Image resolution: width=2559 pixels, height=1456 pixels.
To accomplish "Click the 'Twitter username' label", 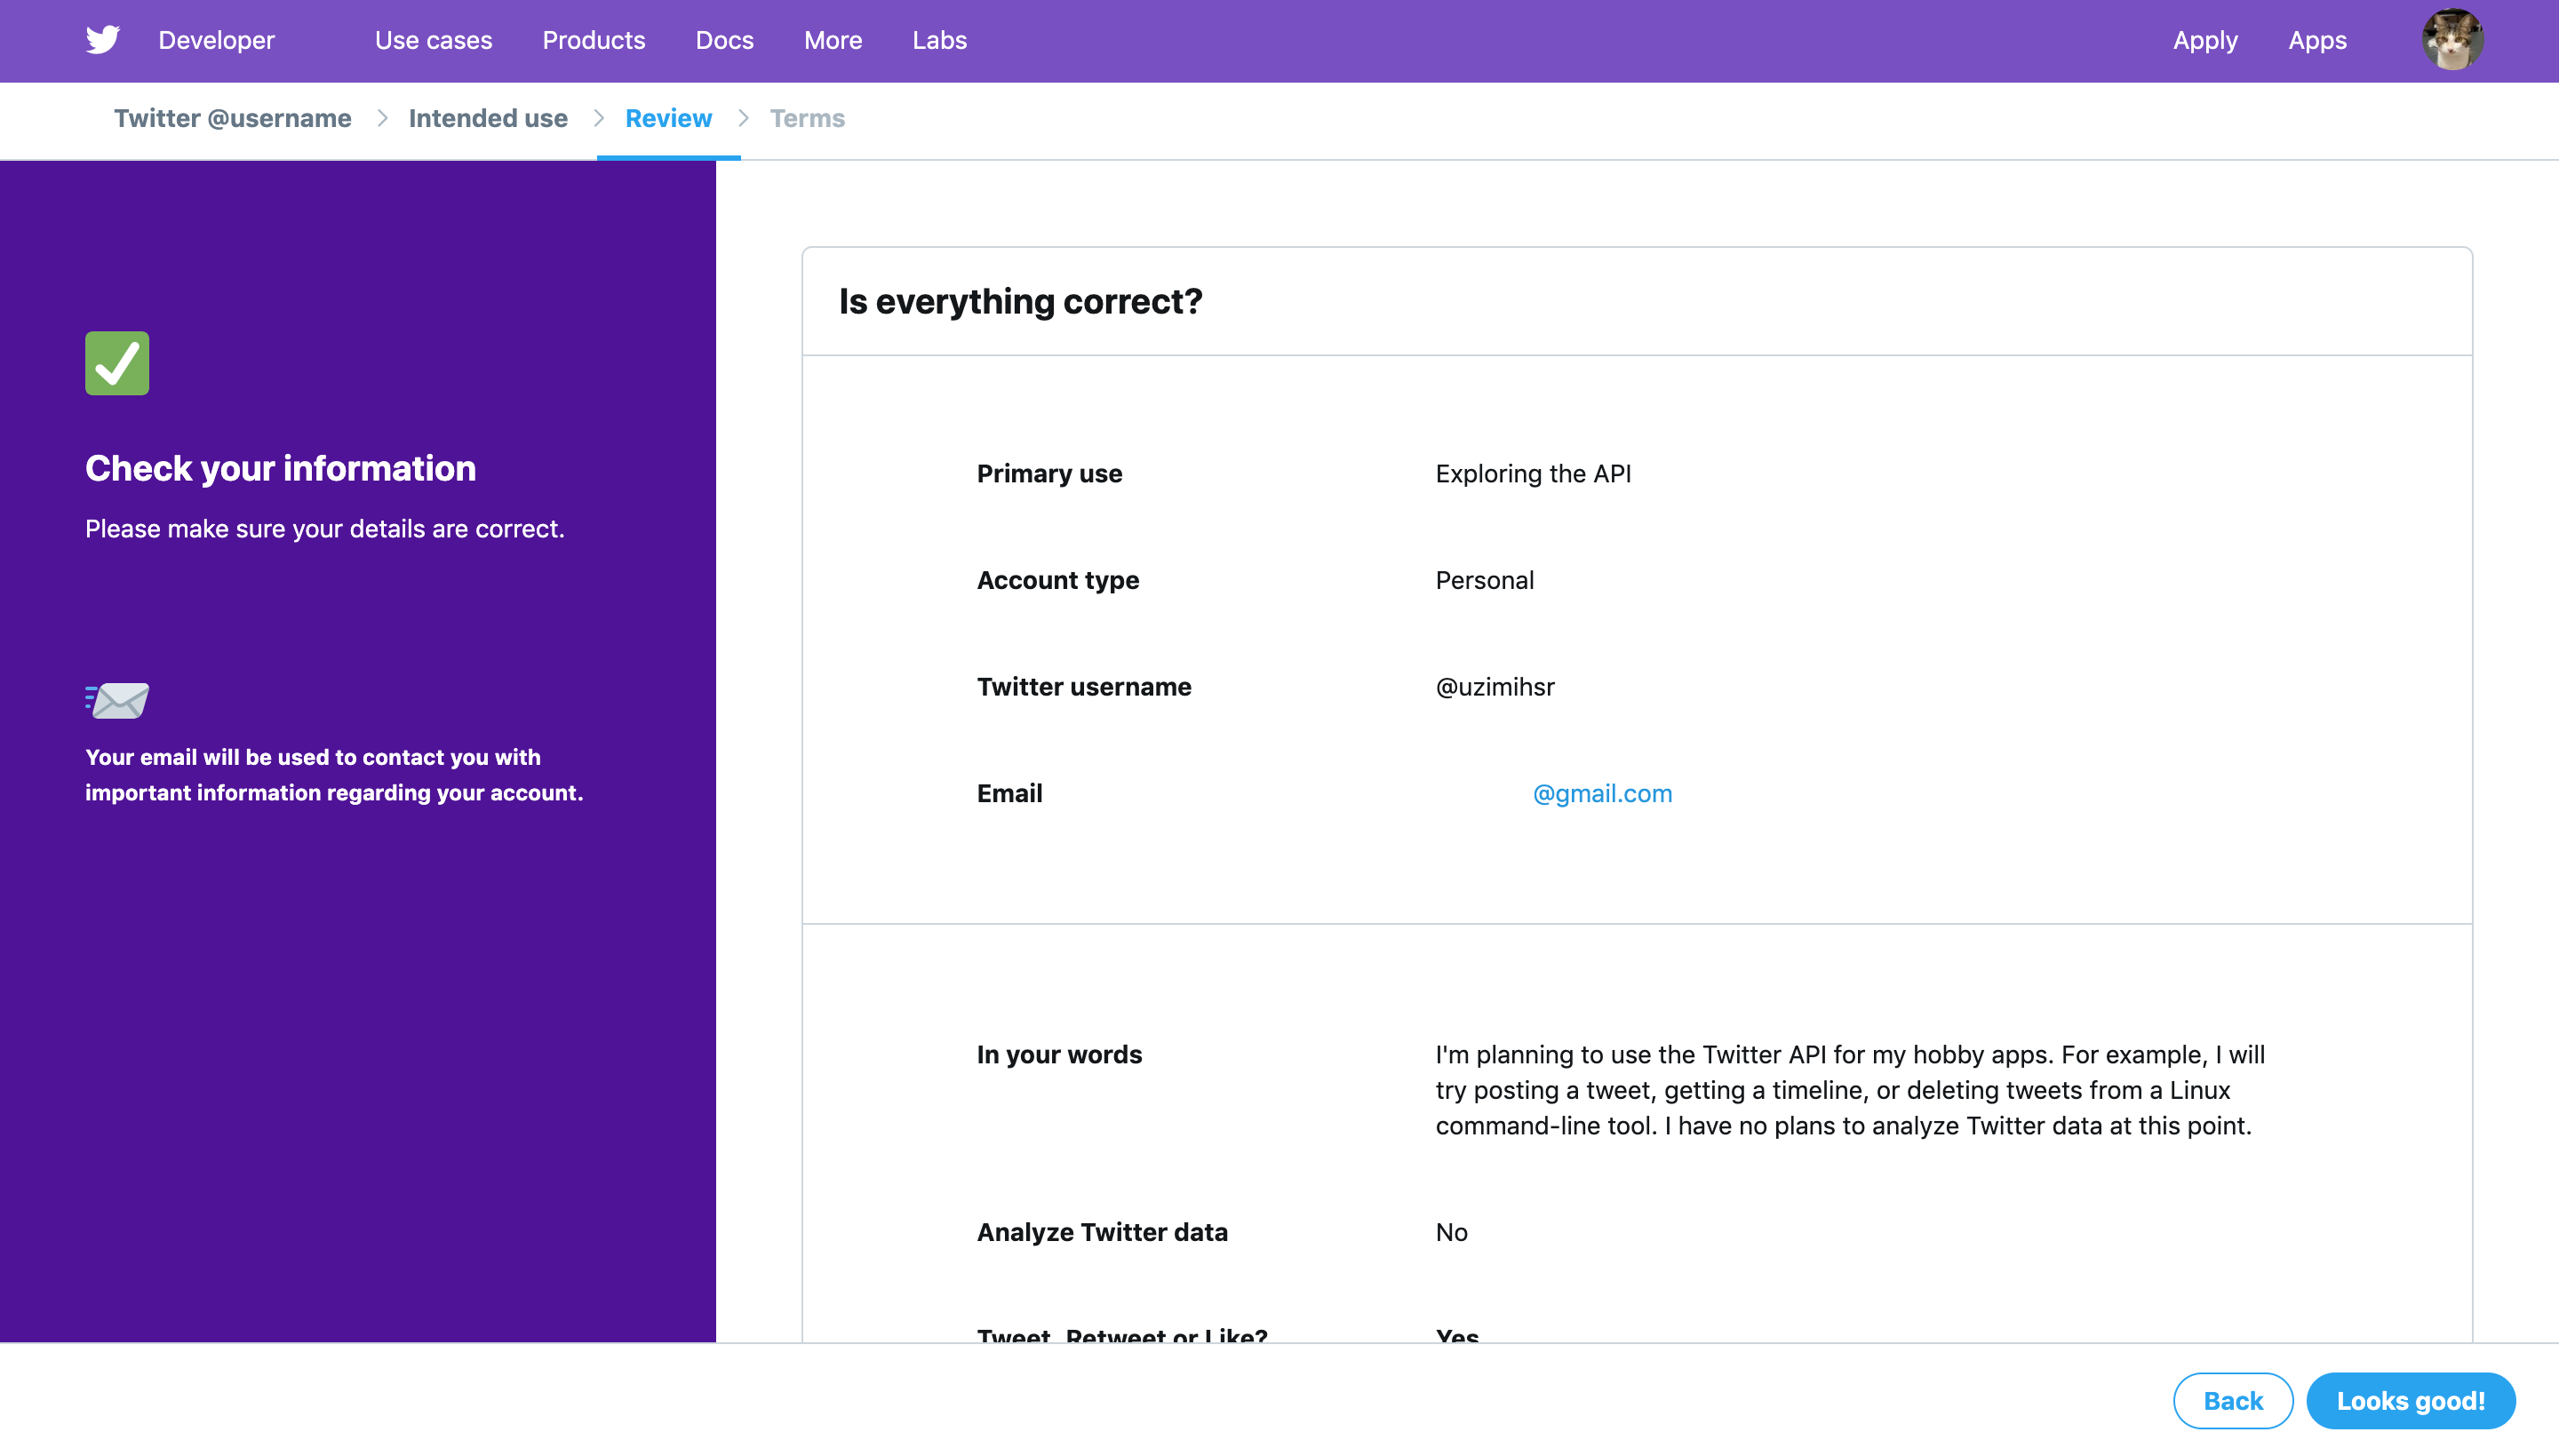I will tap(1084, 686).
